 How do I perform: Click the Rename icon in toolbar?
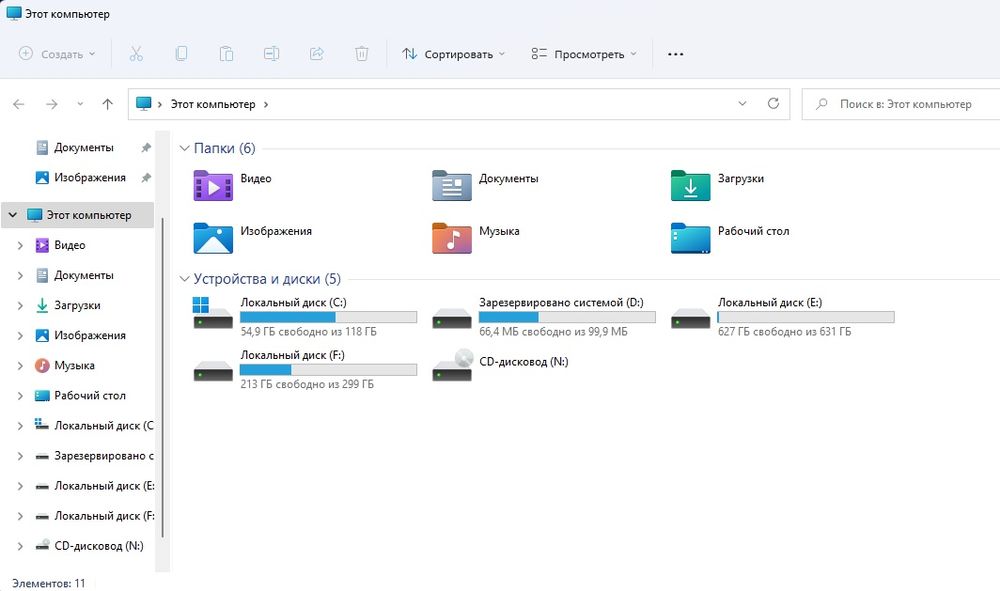point(271,54)
